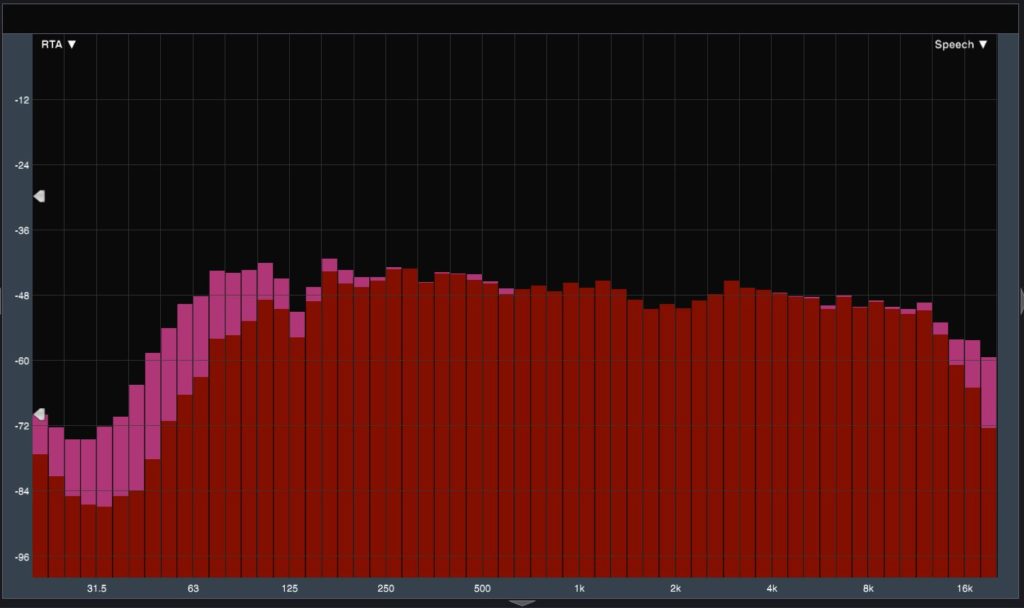1024x608 pixels.
Task: Select the upper level marker near -30 dB
Action: pyautogui.click(x=39, y=197)
